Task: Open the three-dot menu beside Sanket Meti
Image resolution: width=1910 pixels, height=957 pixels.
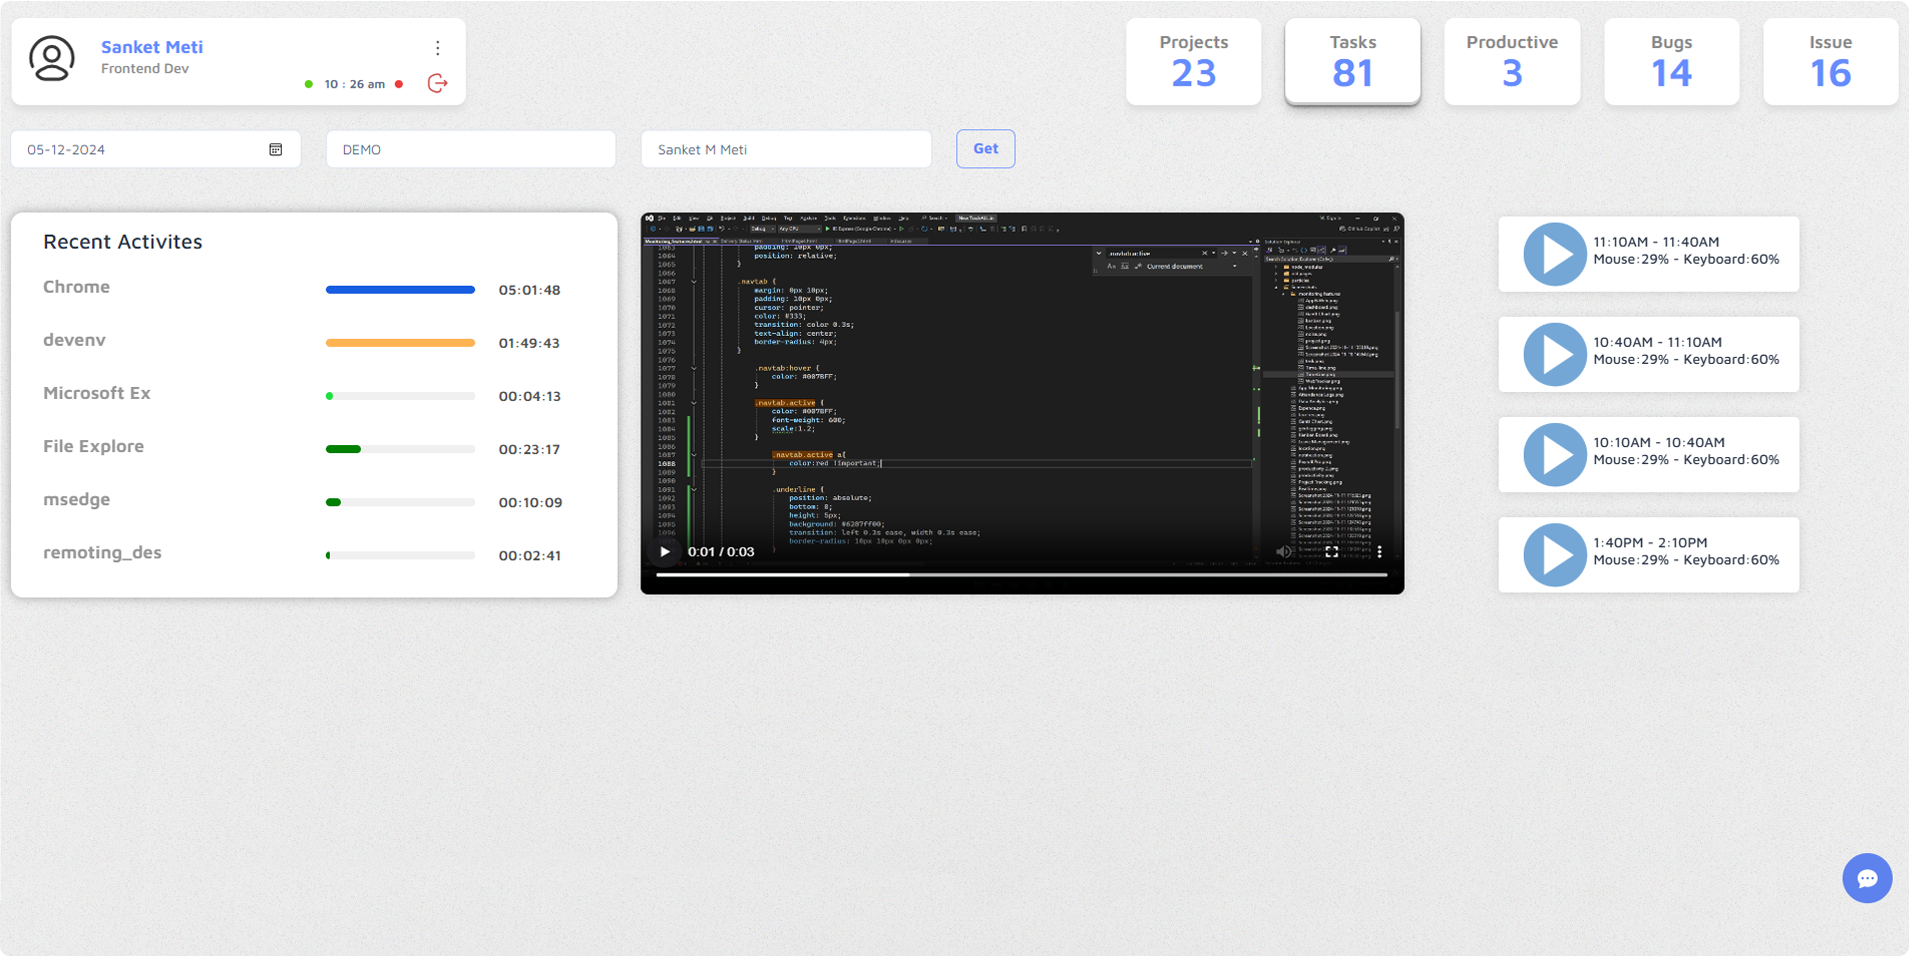Action: (437, 48)
